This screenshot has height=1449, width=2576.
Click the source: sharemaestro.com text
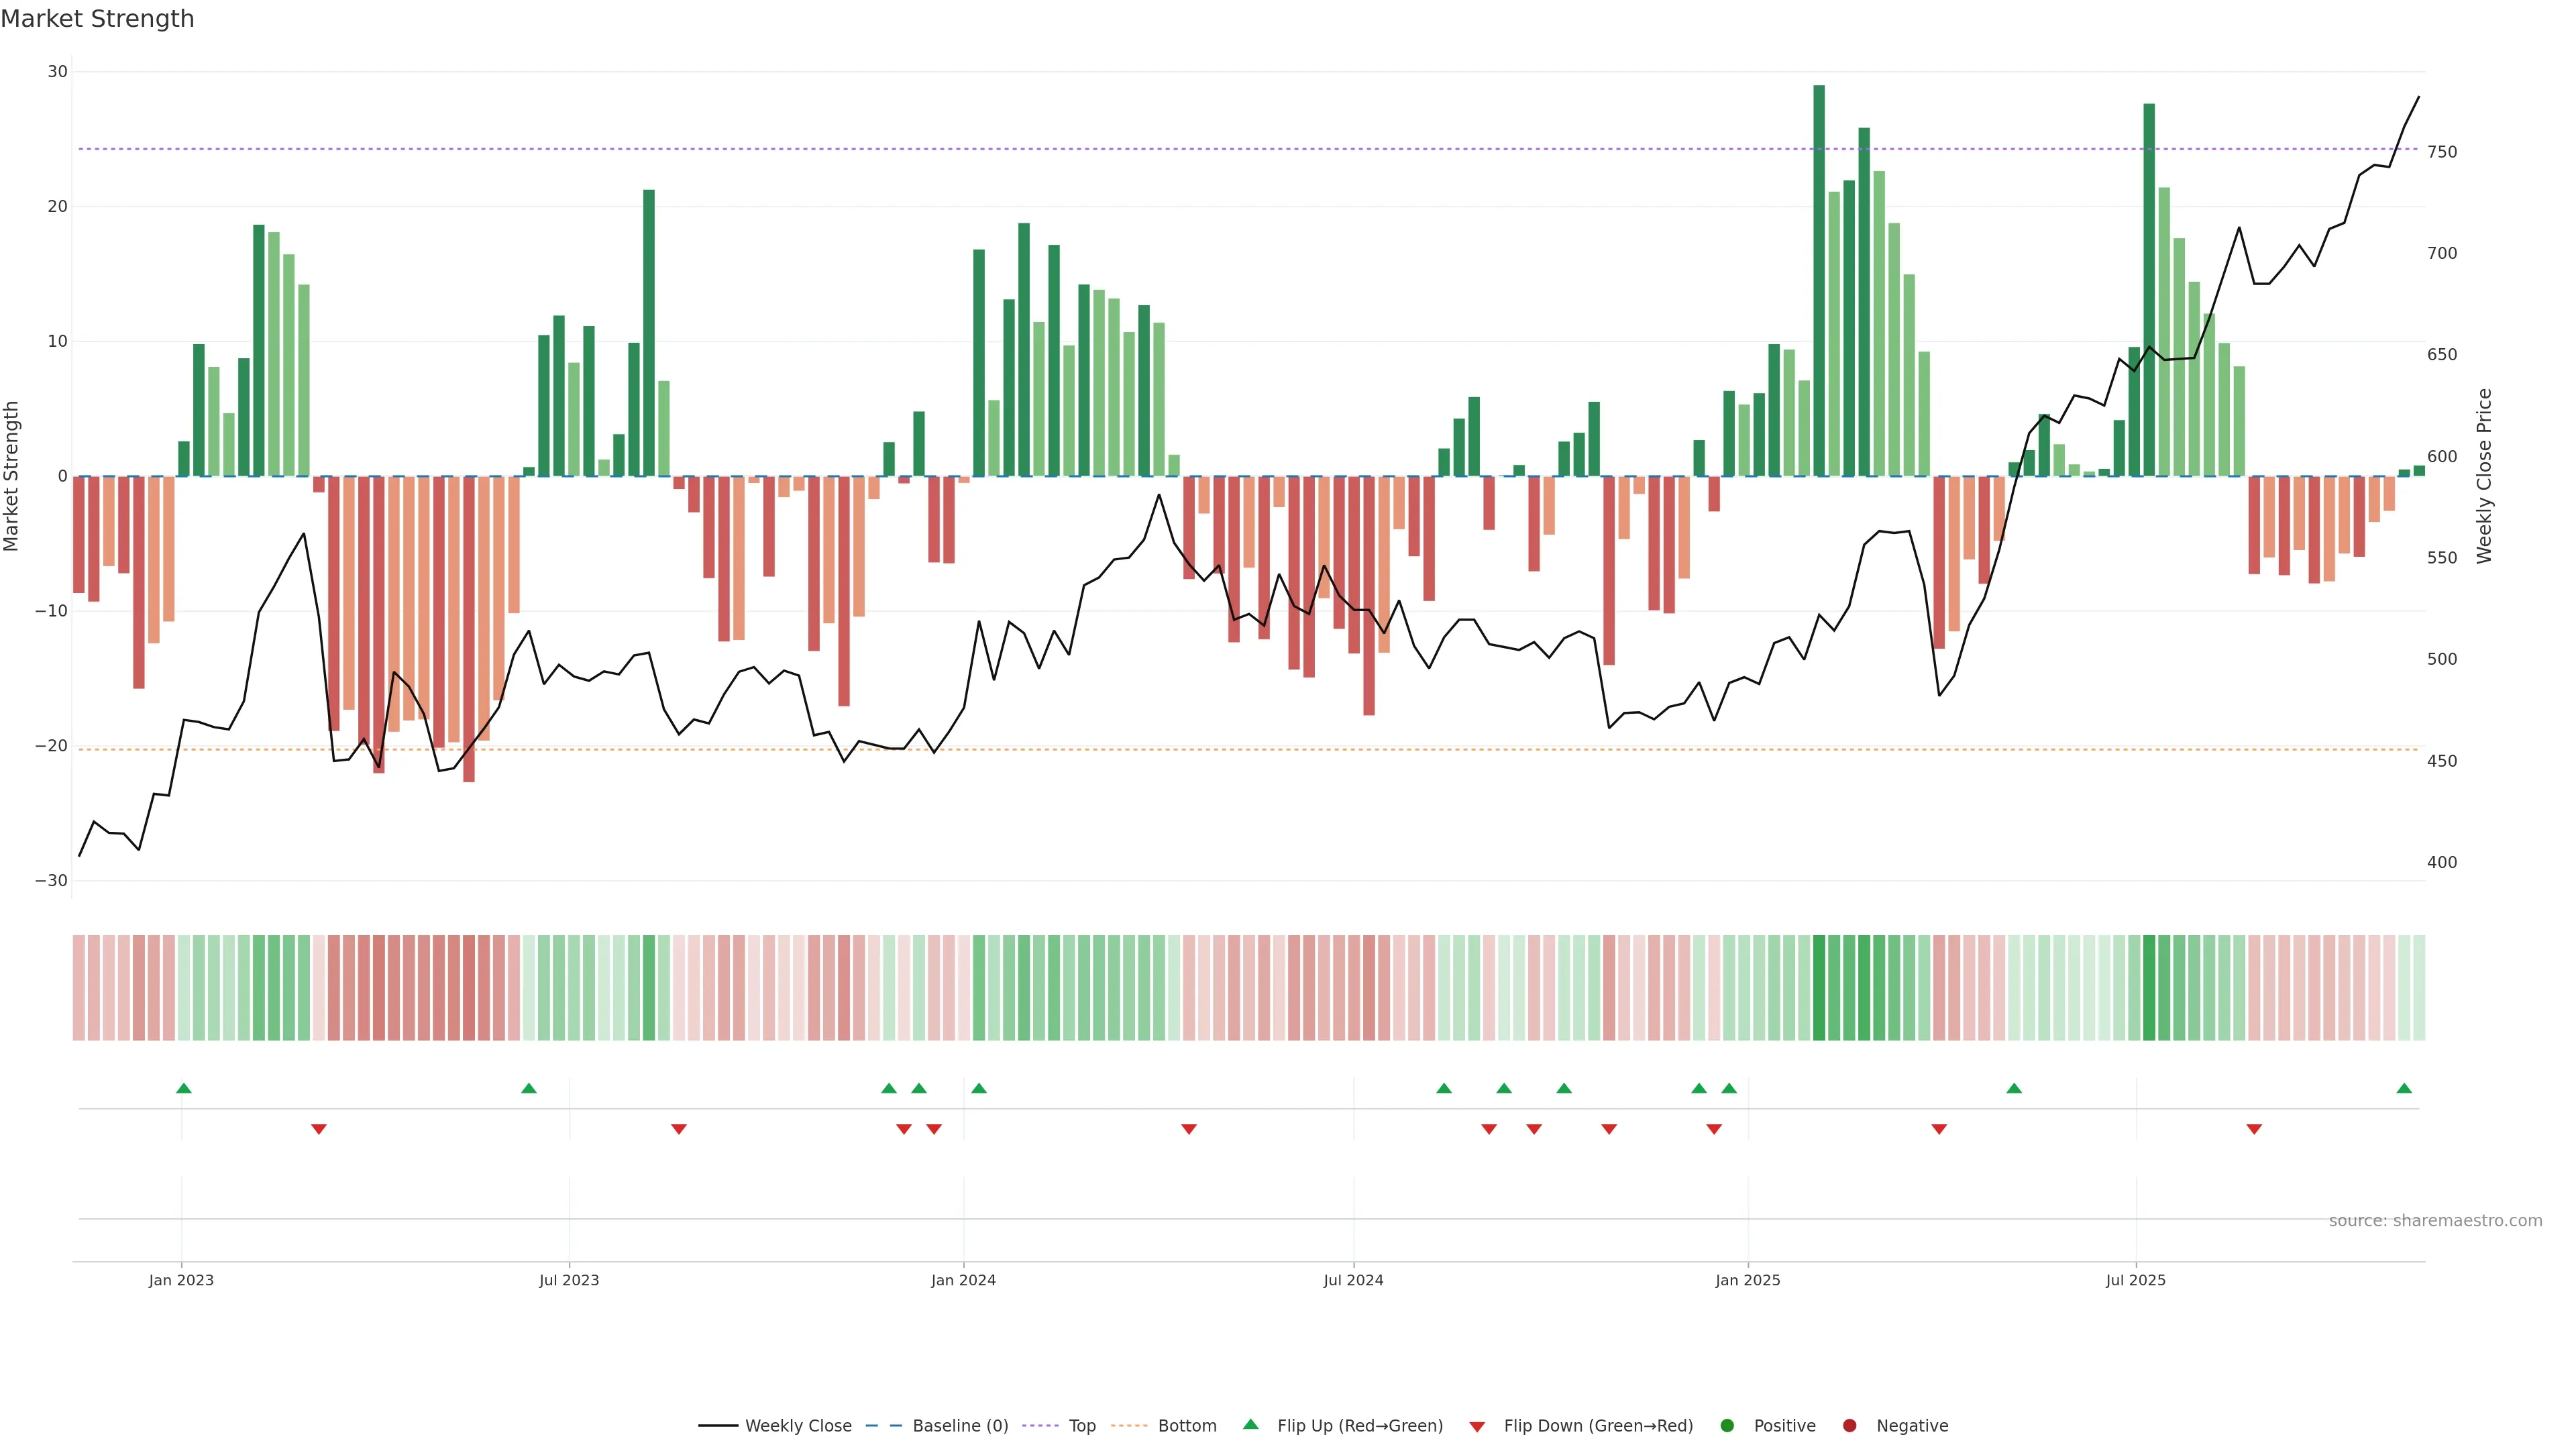point(2435,1221)
